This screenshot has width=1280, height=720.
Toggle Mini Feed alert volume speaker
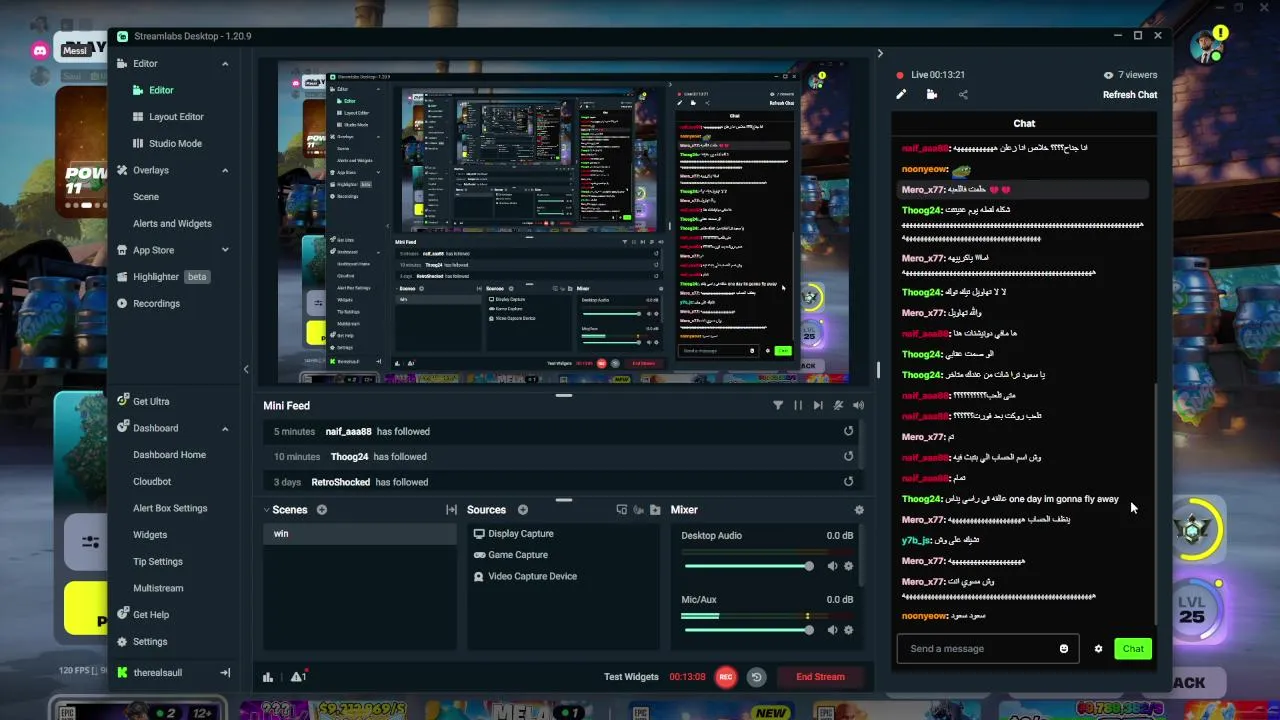point(858,405)
